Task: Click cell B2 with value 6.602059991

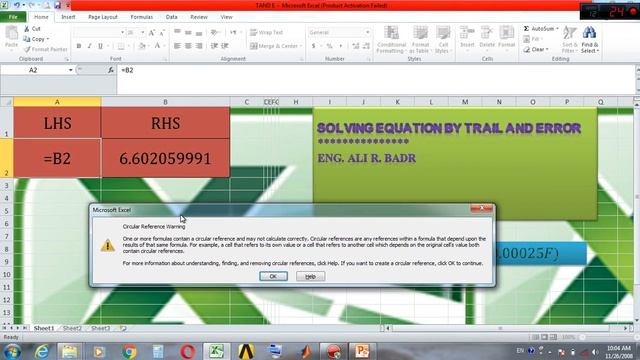Action: (x=165, y=158)
